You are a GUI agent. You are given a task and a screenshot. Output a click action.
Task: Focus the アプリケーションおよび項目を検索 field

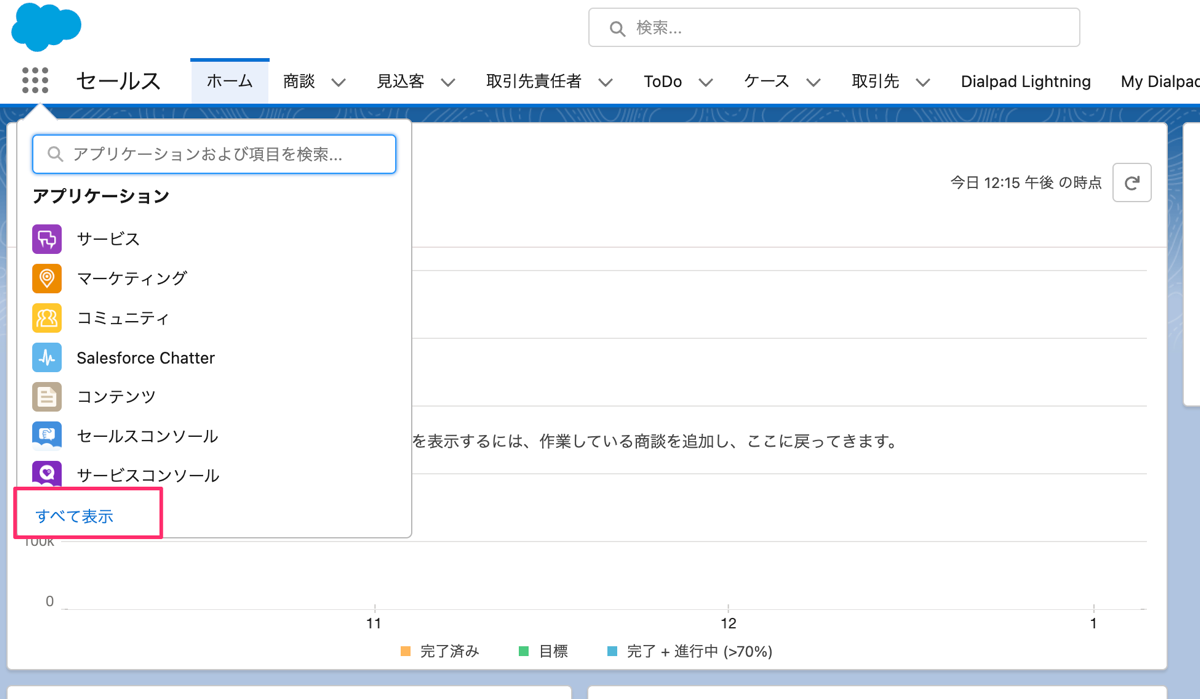214,154
